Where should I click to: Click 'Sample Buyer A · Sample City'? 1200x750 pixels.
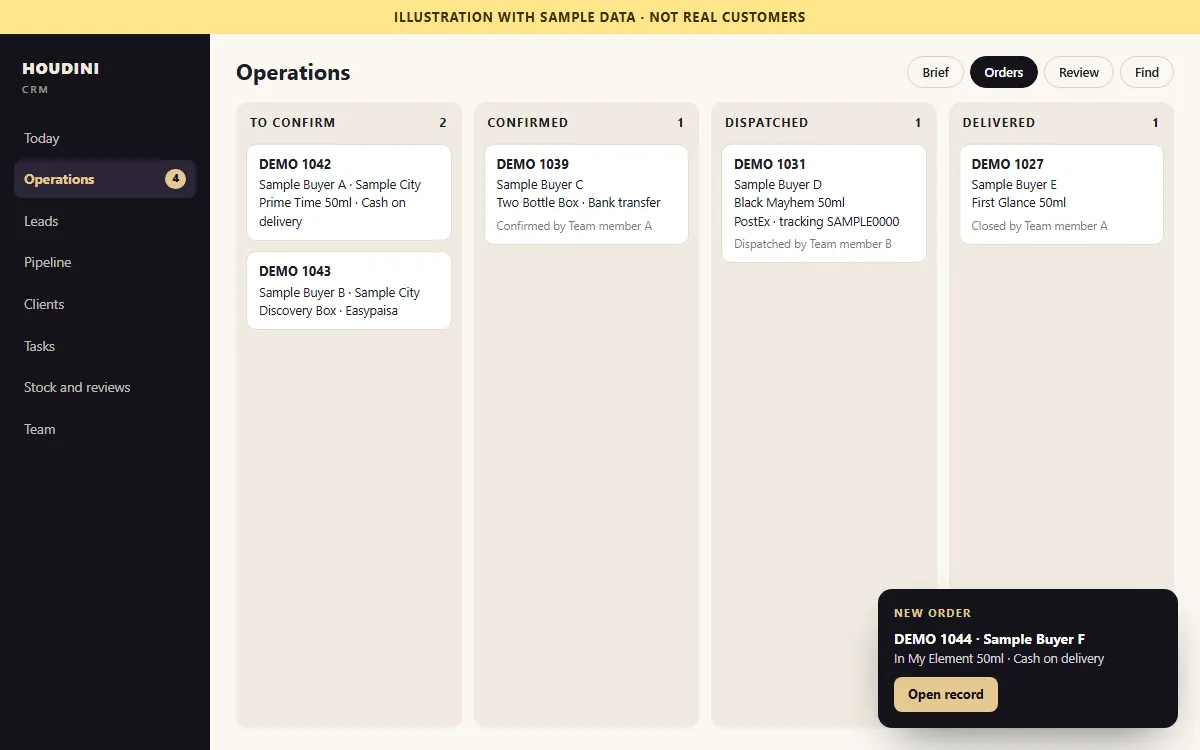(x=340, y=185)
